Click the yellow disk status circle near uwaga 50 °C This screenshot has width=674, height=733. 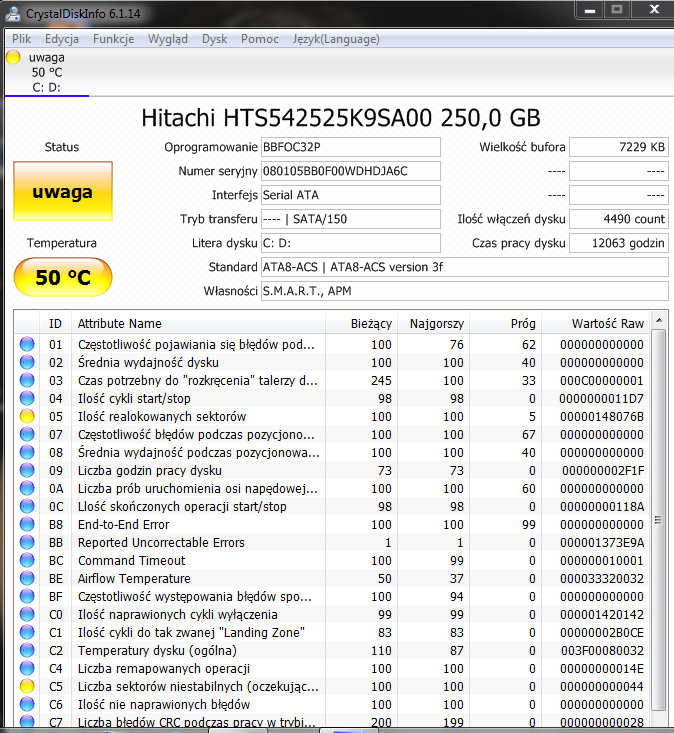point(14,57)
